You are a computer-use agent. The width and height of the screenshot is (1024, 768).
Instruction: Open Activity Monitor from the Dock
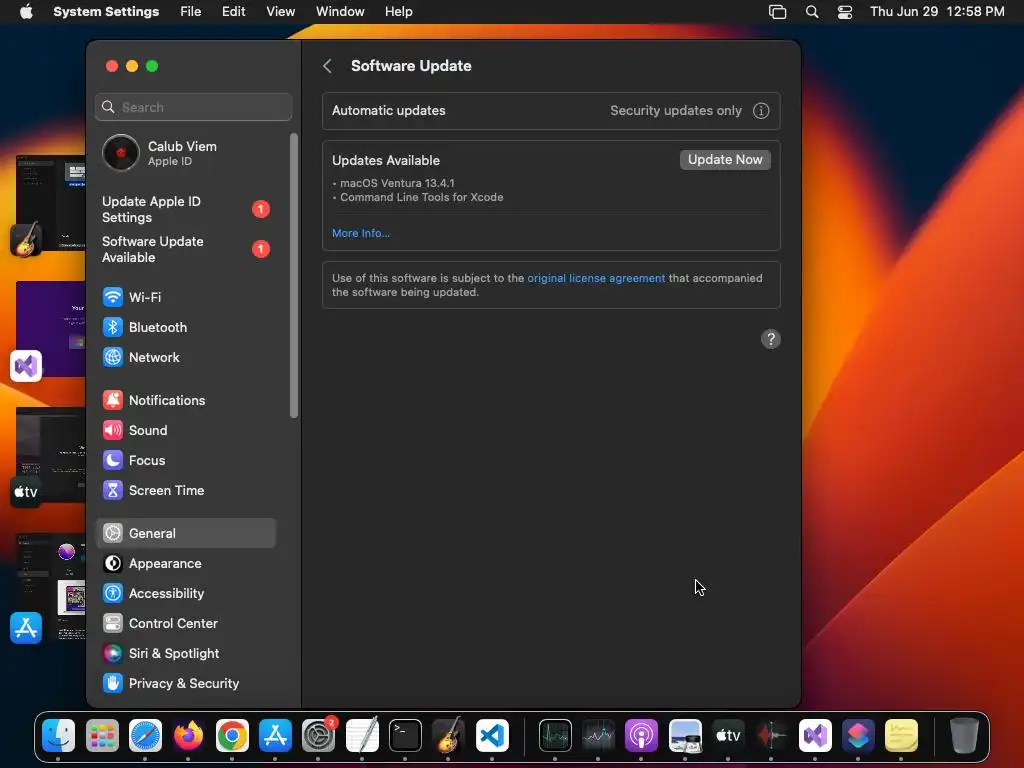[x=555, y=735]
